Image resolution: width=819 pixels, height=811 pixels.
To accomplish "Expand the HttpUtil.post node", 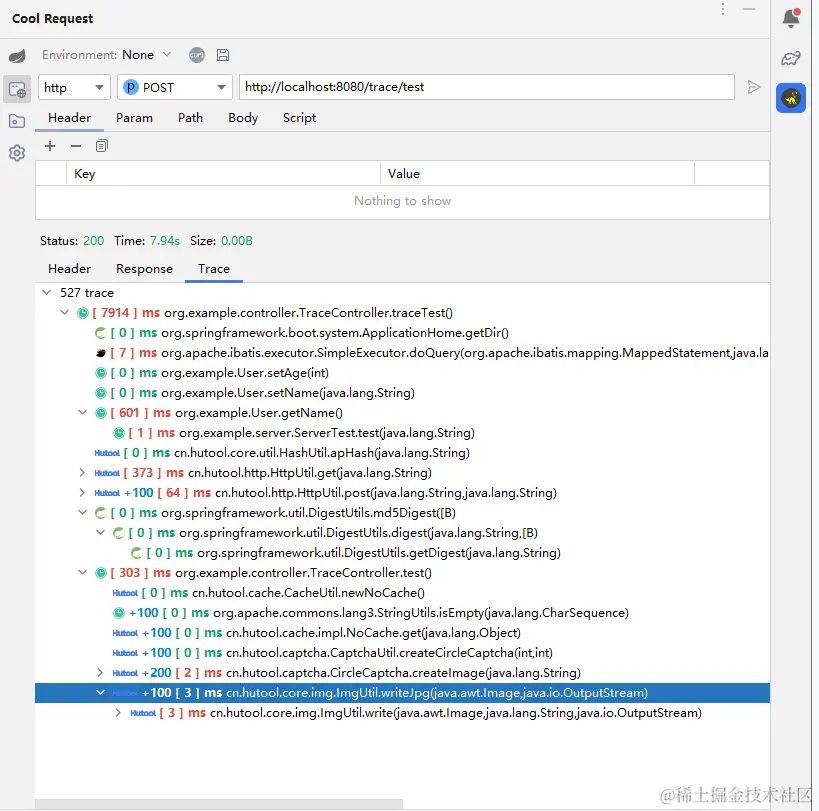I will pos(82,492).
